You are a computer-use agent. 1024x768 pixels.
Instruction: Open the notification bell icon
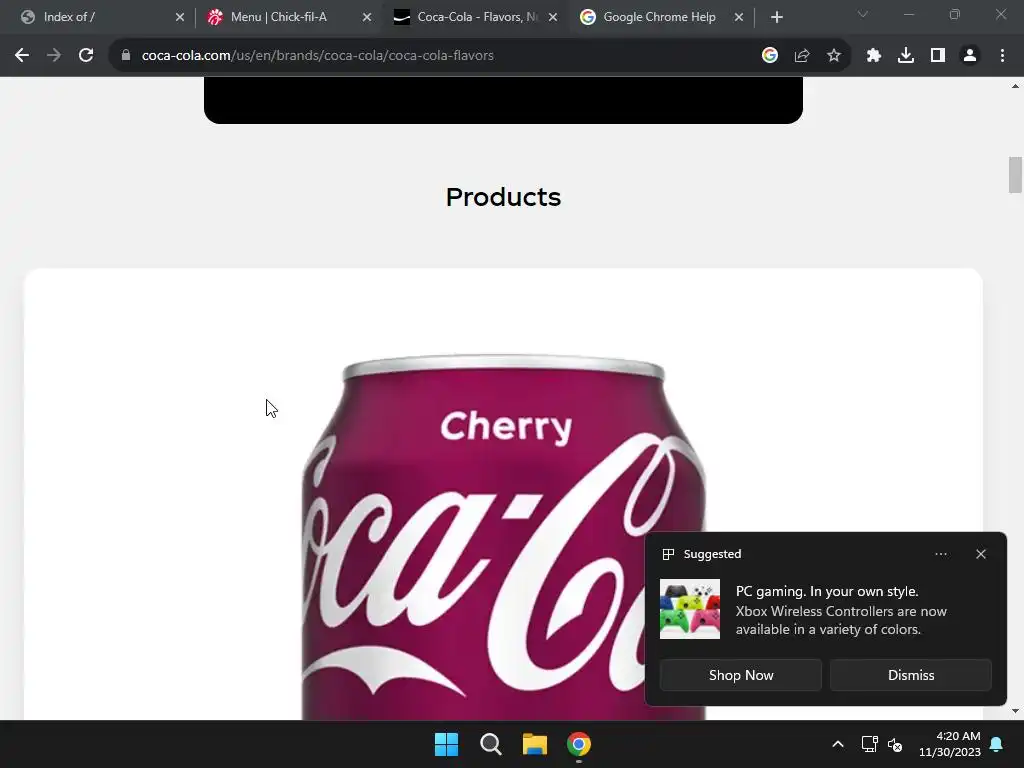click(x=997, y=744)
